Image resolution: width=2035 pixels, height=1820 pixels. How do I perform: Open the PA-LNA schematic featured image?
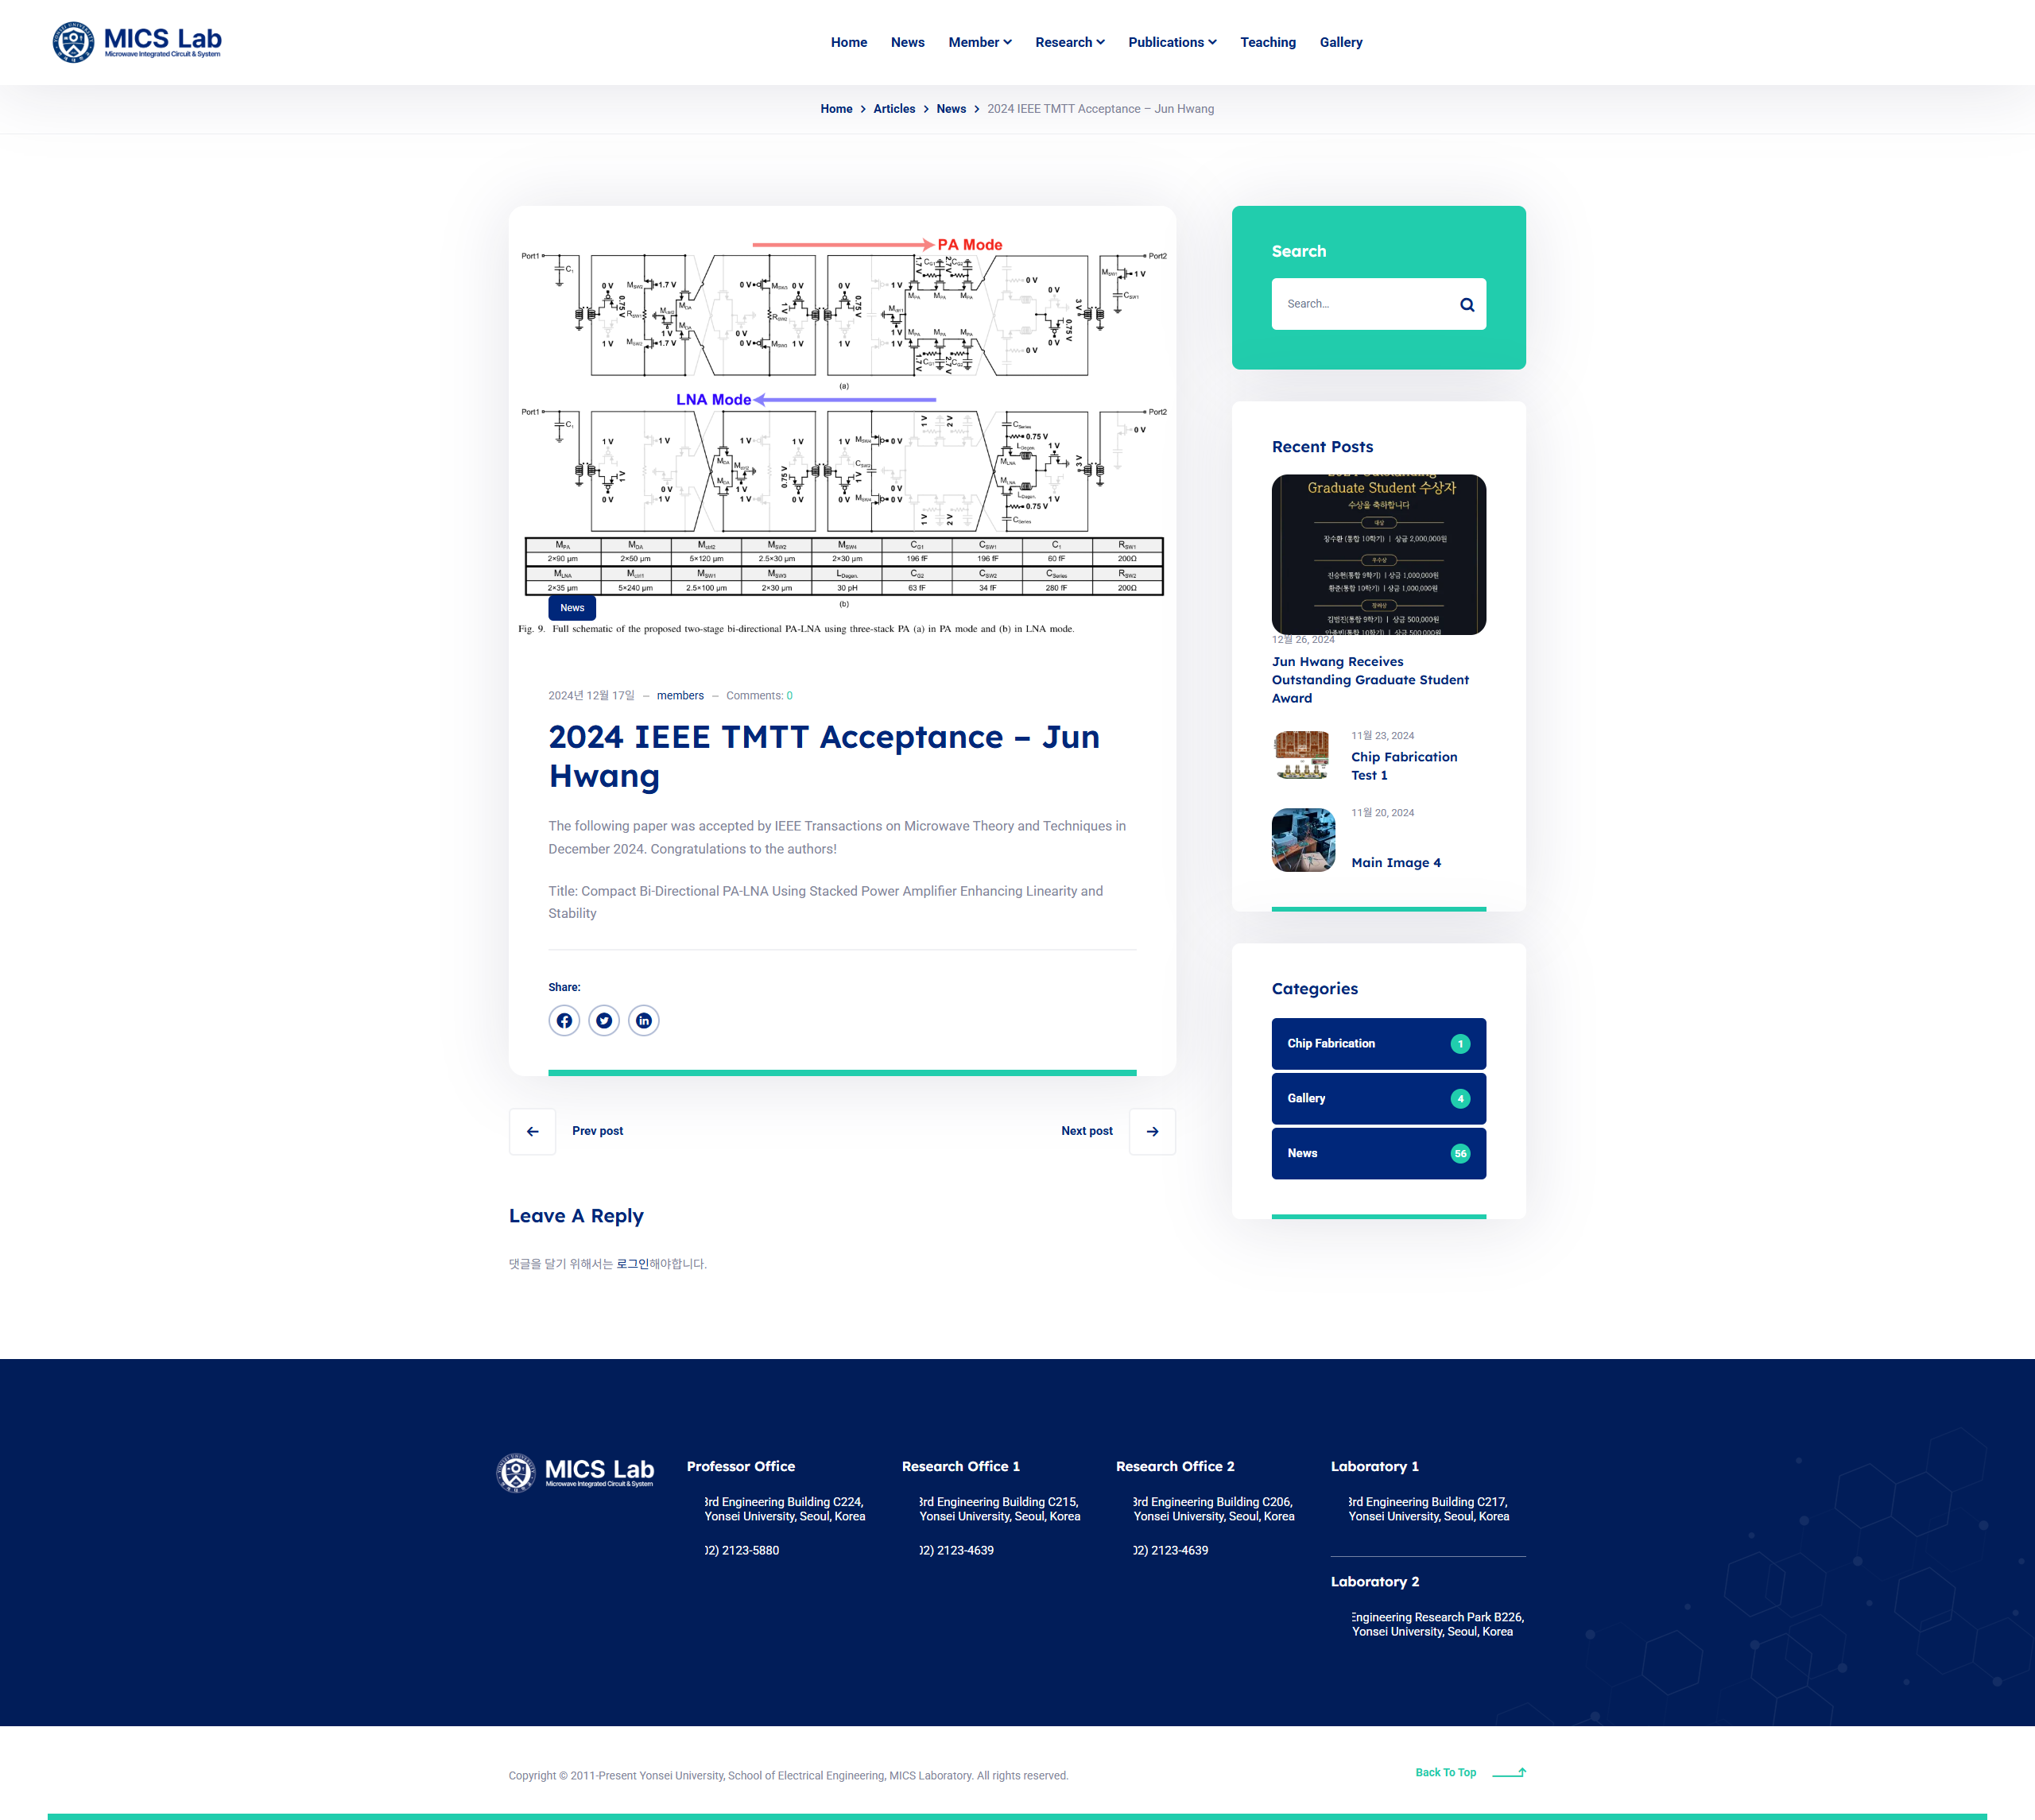coord(842,430)
